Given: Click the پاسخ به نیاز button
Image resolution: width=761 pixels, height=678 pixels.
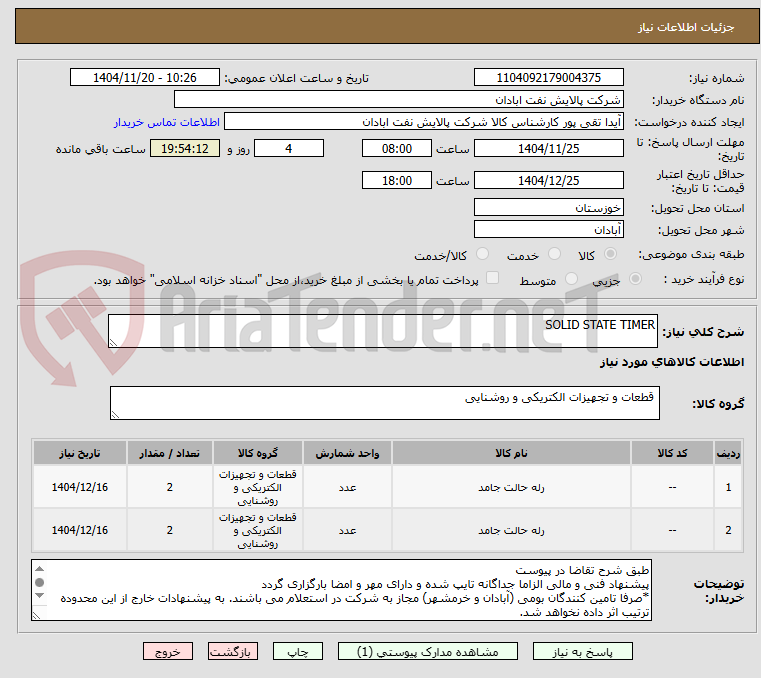Looking at the screenshot, I should click(x=582, y=651).
